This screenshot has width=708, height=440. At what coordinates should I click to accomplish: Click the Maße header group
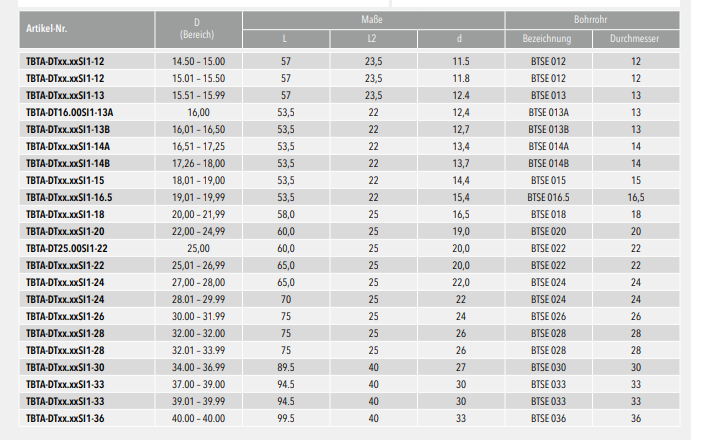pos(373,20)
